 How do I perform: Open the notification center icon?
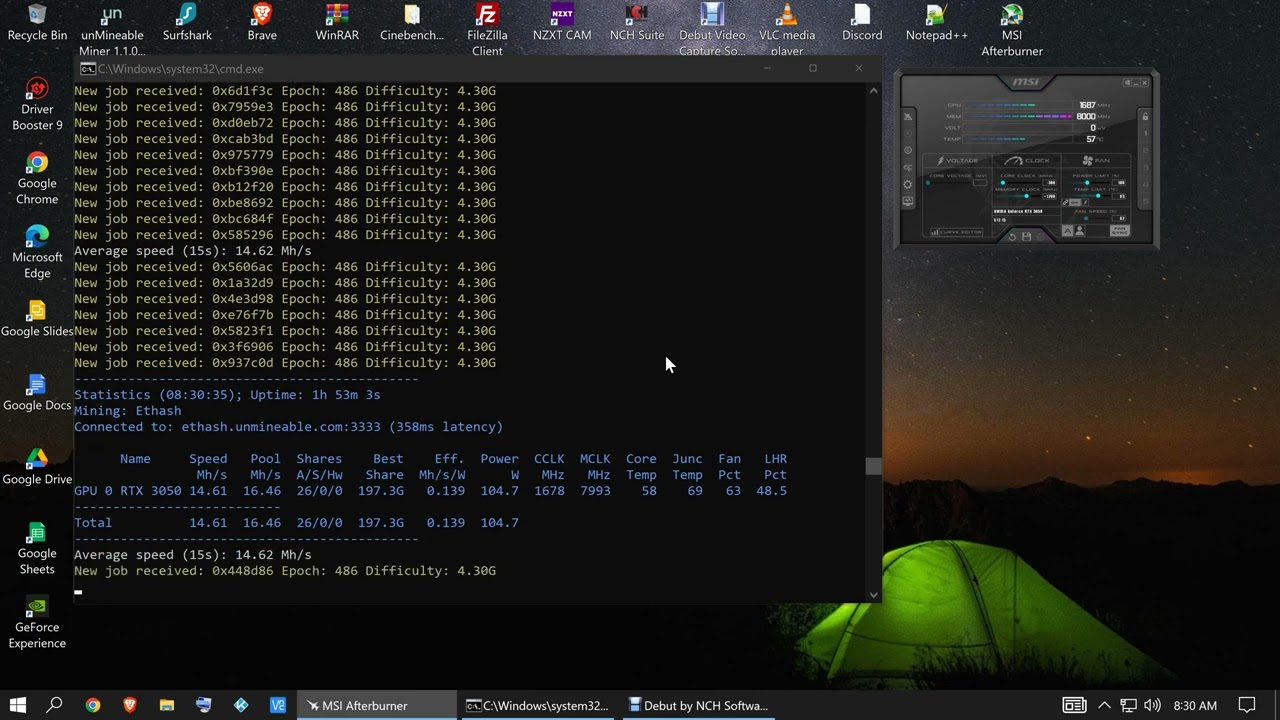1247,705
